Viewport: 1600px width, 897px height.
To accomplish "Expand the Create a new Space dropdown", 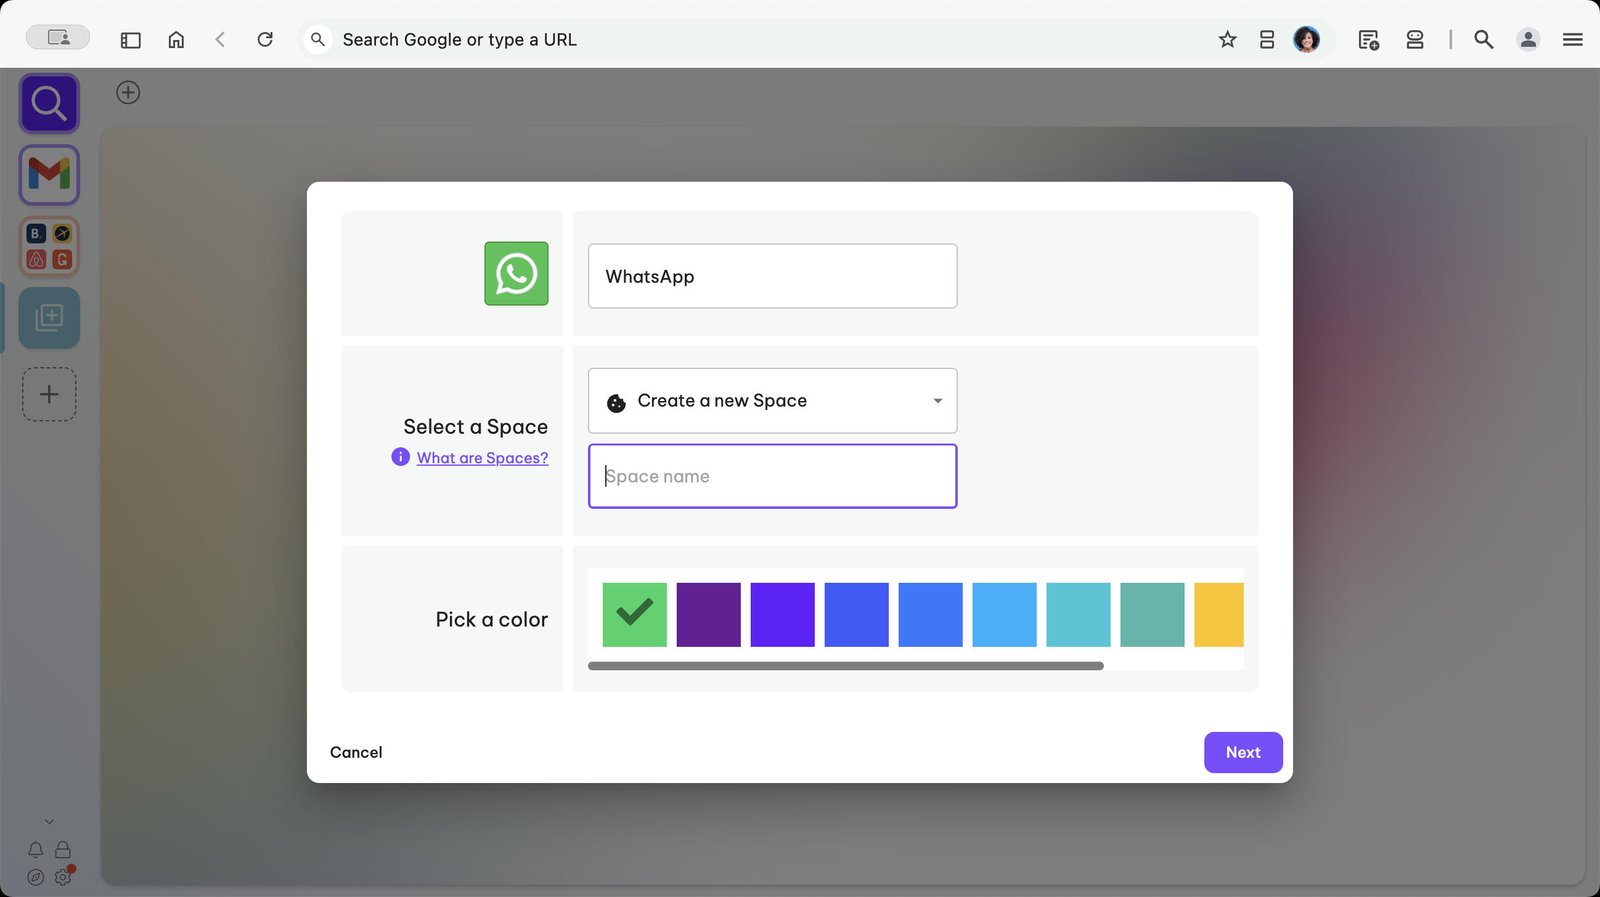I will click(772, 401).
